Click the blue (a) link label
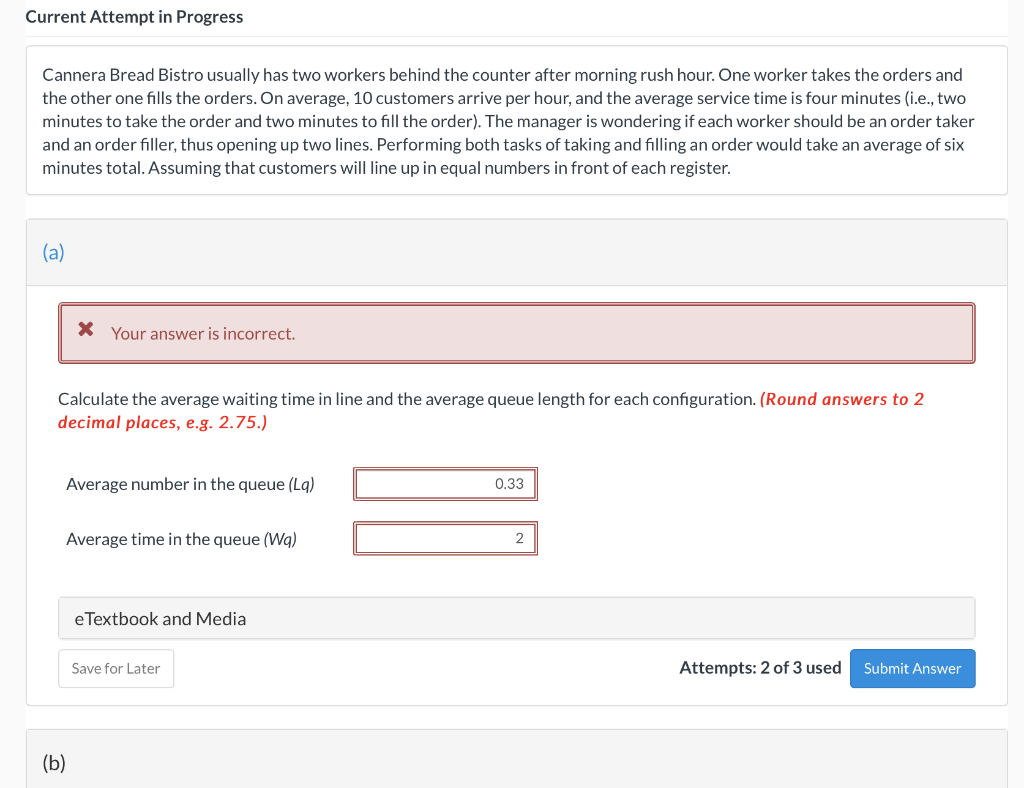 (x=54, y=252)
